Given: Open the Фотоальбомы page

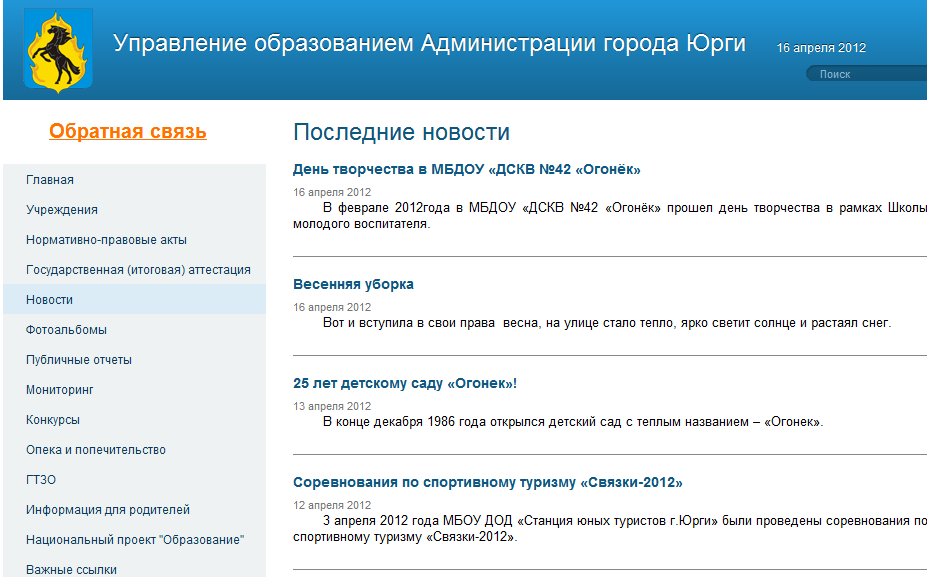Looking at the screenshot, I should pos(66,330).
